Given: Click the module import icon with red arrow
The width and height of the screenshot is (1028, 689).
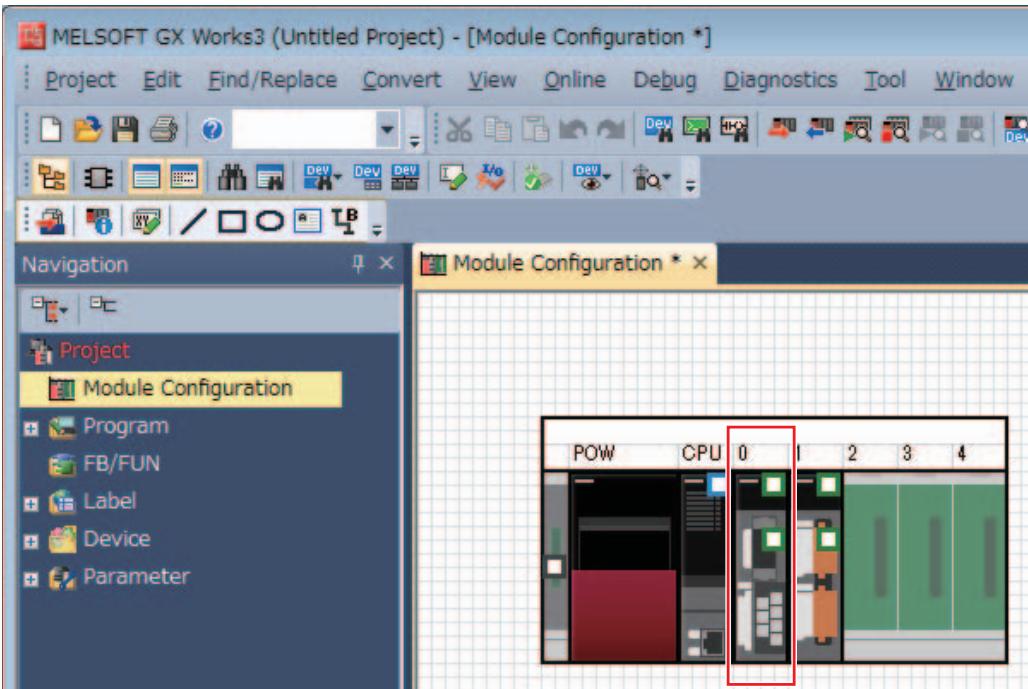Looking at the screenshot, I should pos(52,222).
